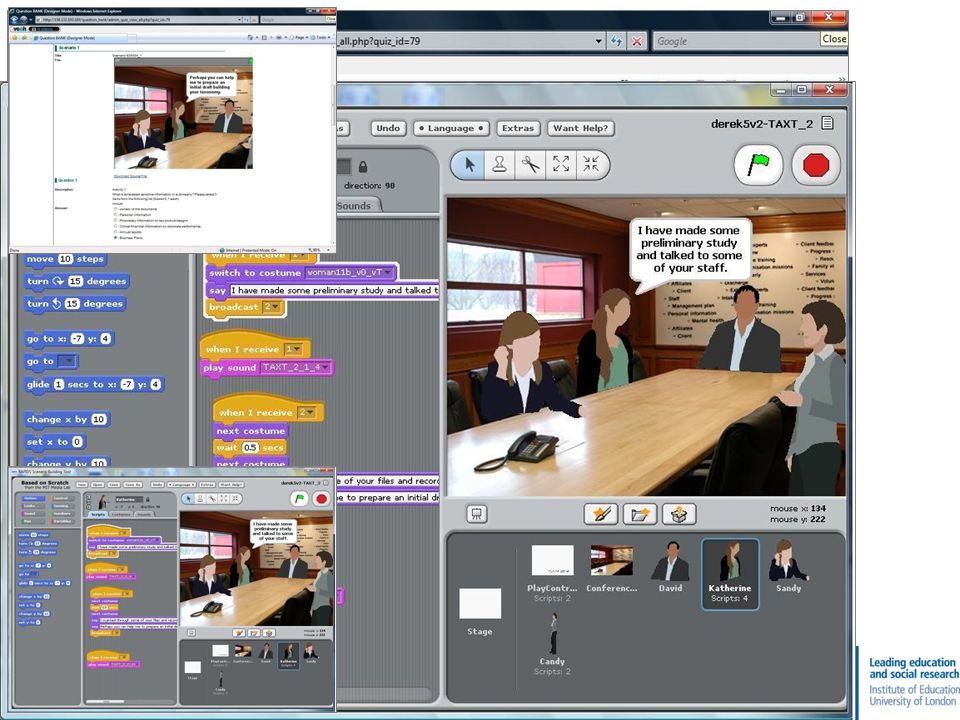This screenshot has height=720, width=960.
Task: Open Costumes tab in small Scratch window
Action: [121, 514]
